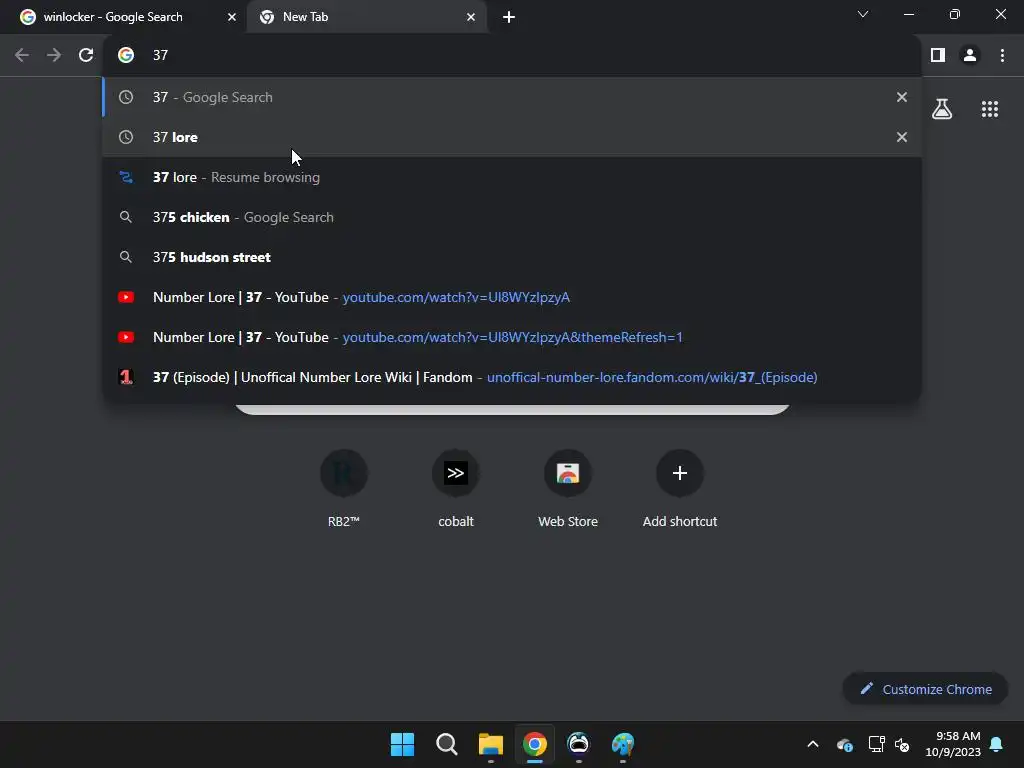This screenshot has height=768, width=1024.
Task: Open the first Number Lore 37 YouTube result
Action: coord(512,297)
